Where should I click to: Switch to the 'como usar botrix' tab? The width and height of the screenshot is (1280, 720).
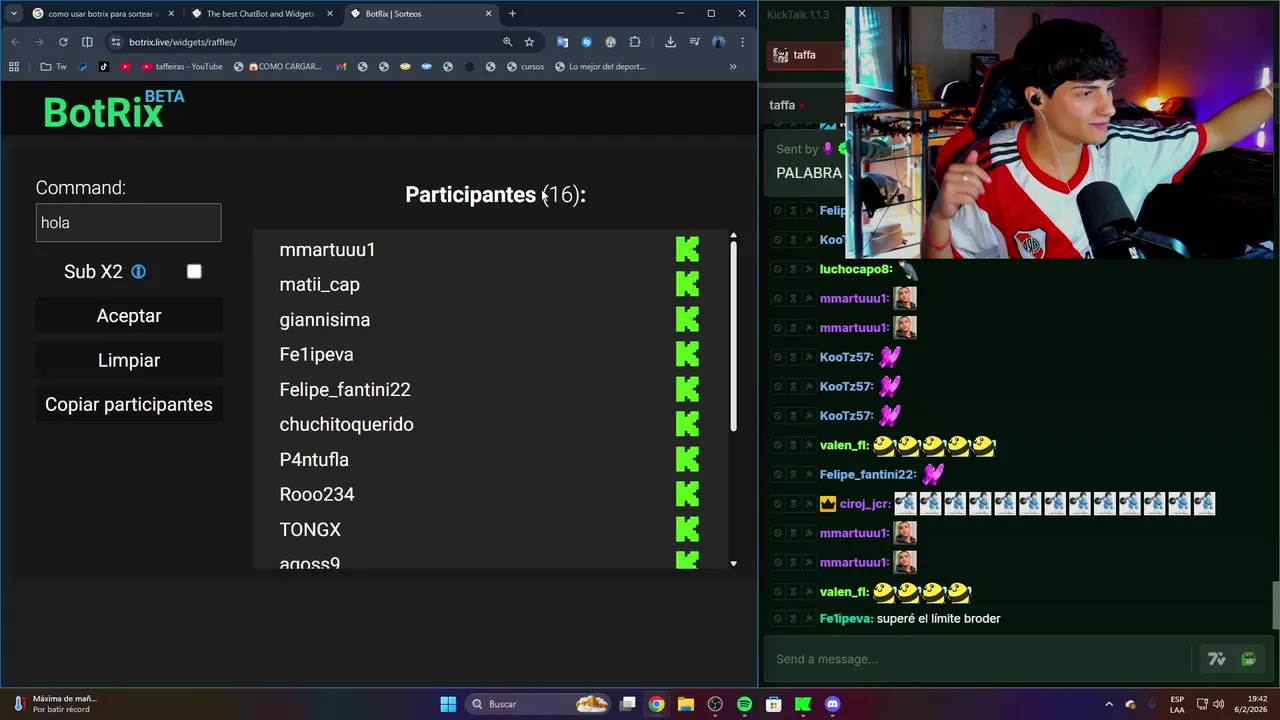[103, 14]
